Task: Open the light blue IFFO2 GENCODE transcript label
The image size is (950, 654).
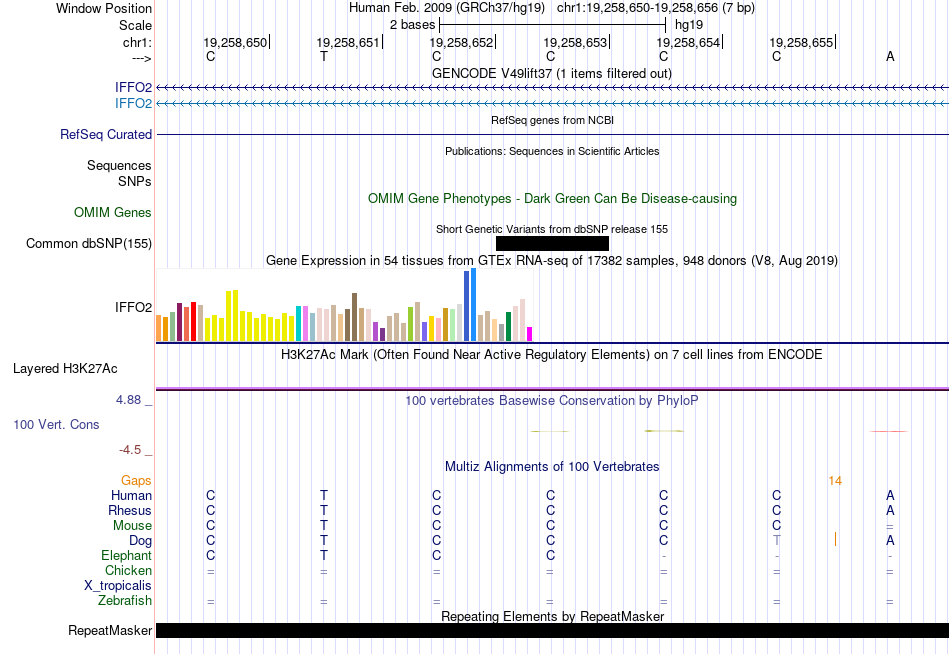Action: (133, 103)
